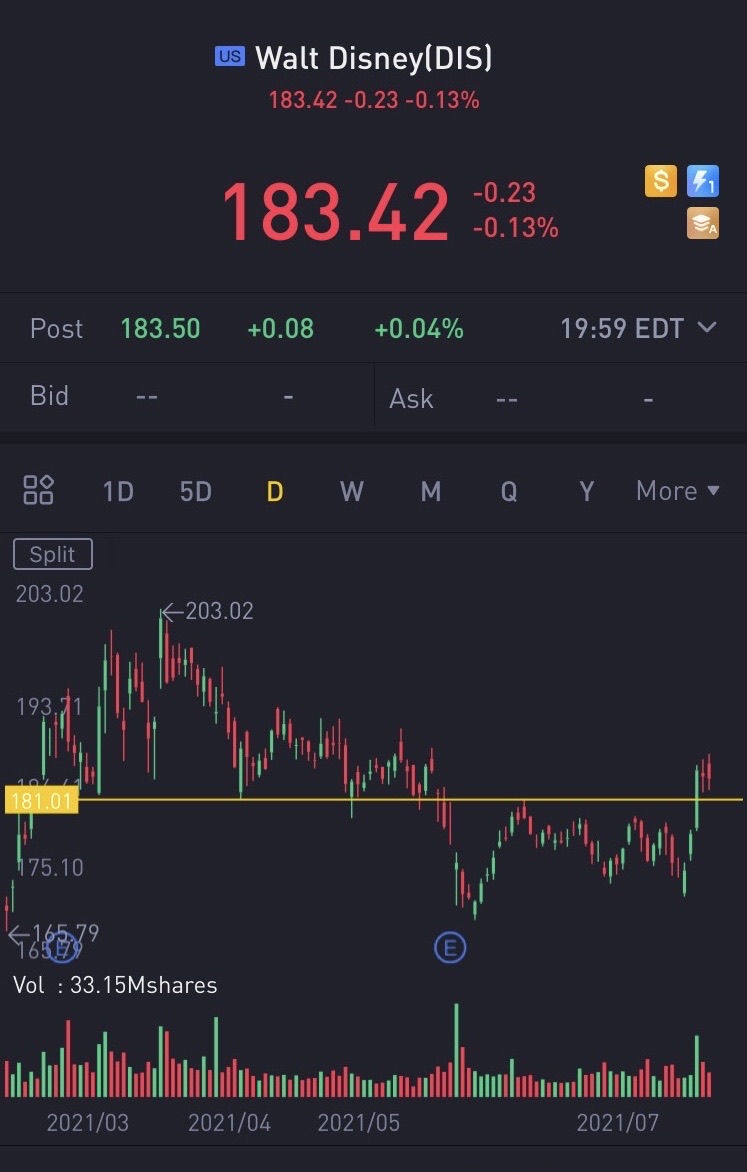
Task: Tap the Split button above the chart
Action: (x=53, y=554)
